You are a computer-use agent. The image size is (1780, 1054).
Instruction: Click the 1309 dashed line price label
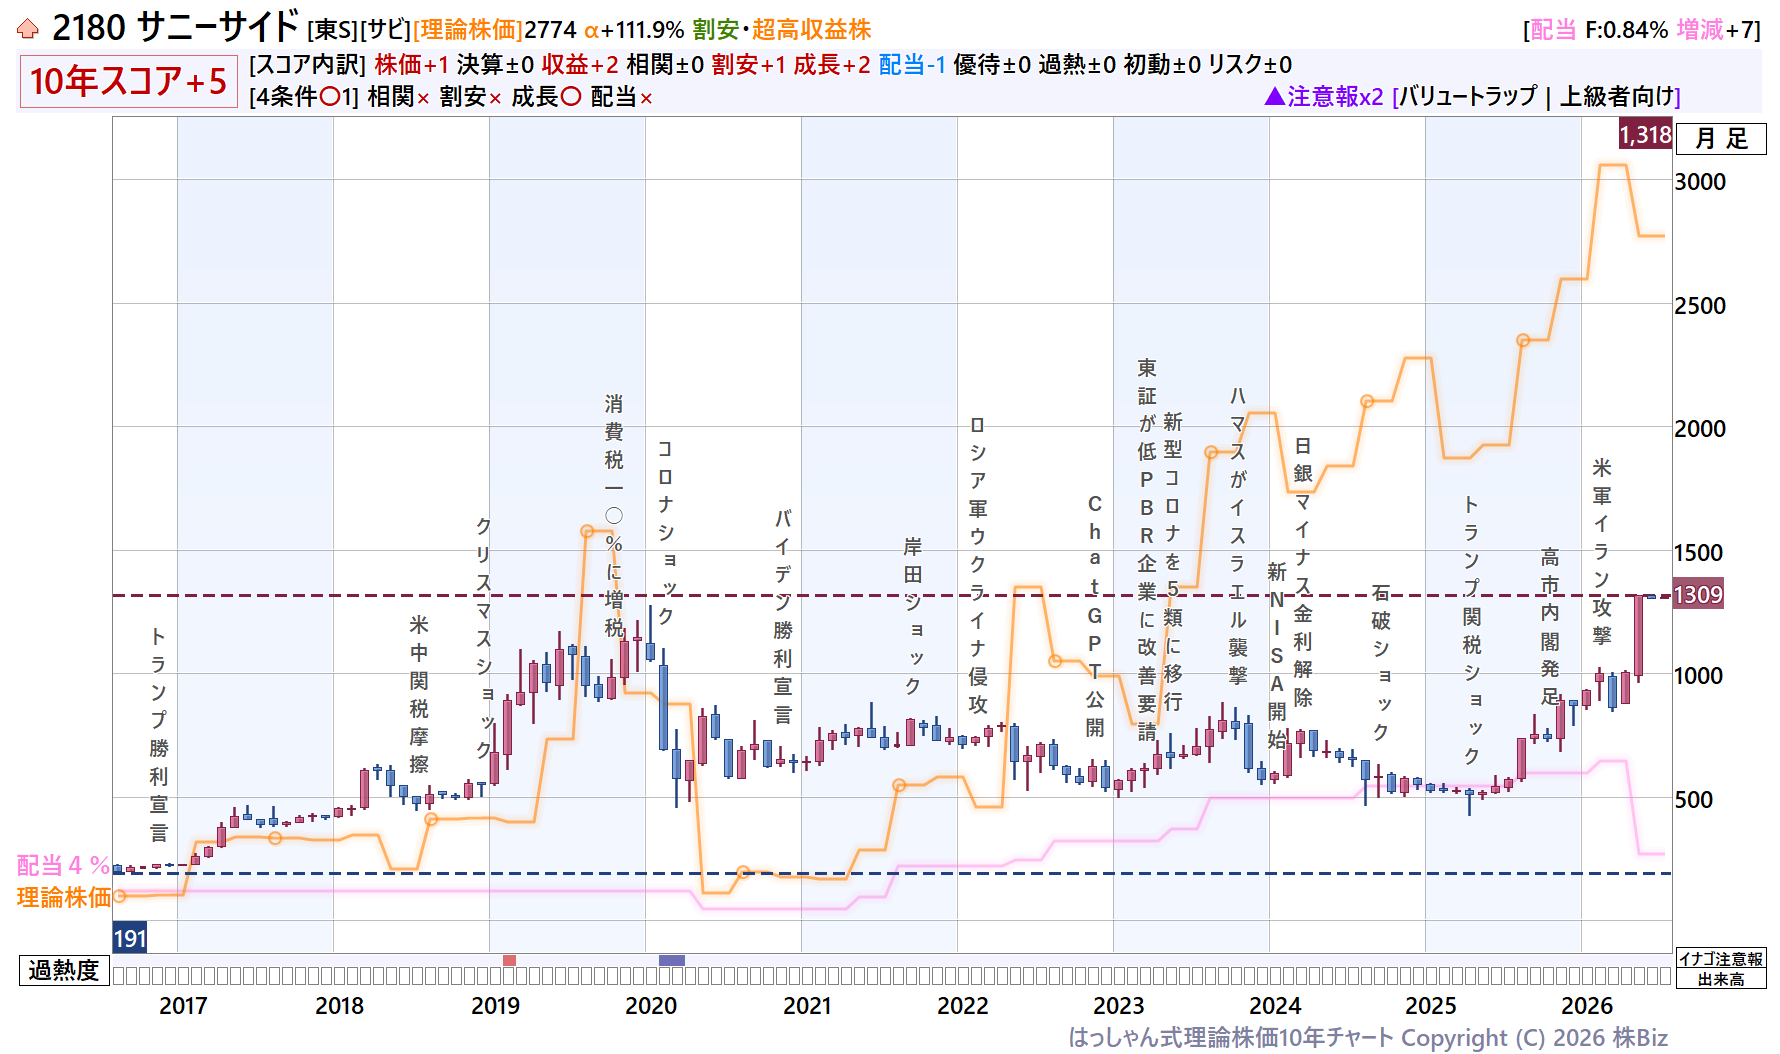(1698, 595)
